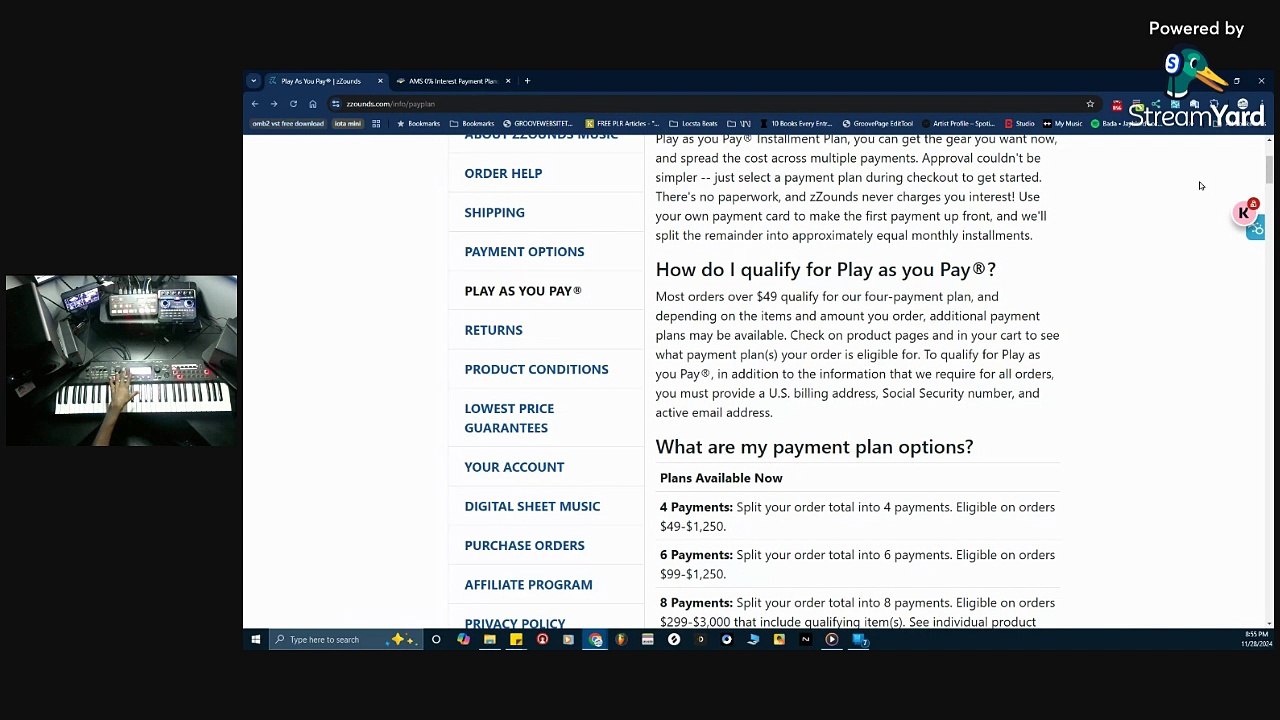Open the 10 Books Every Entr... bookmark
Image resolution: width=1280 pixels, height=720 pixels.
797,124
